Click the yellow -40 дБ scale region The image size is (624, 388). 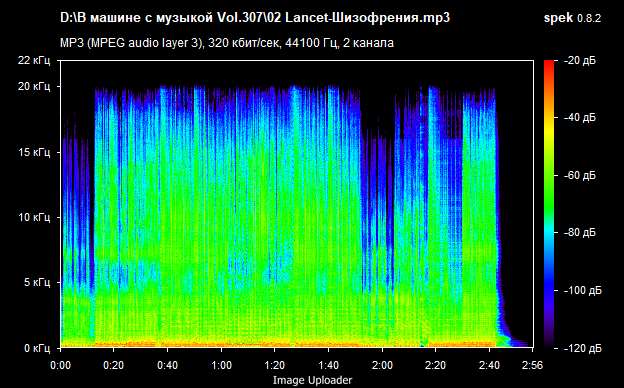(549, 118)
